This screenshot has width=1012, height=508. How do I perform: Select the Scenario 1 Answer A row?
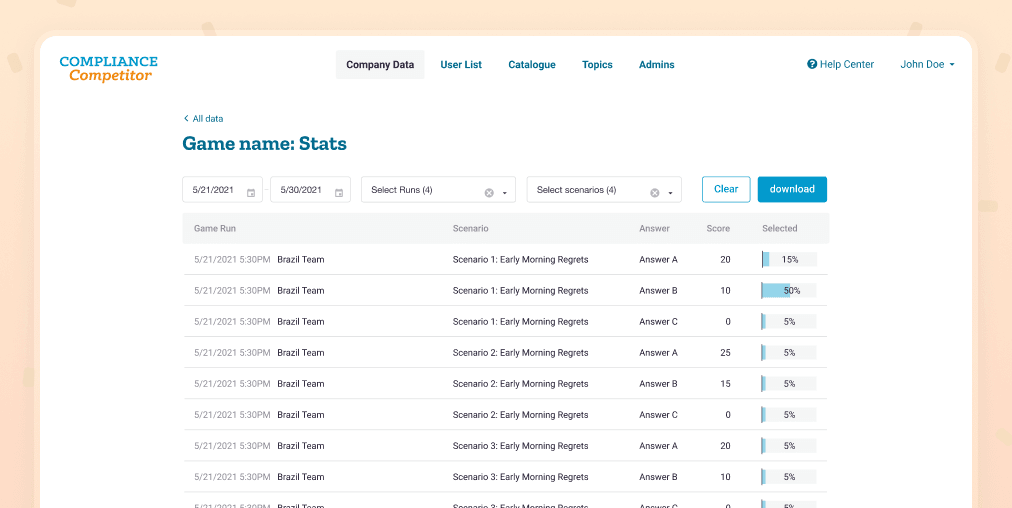505,260
